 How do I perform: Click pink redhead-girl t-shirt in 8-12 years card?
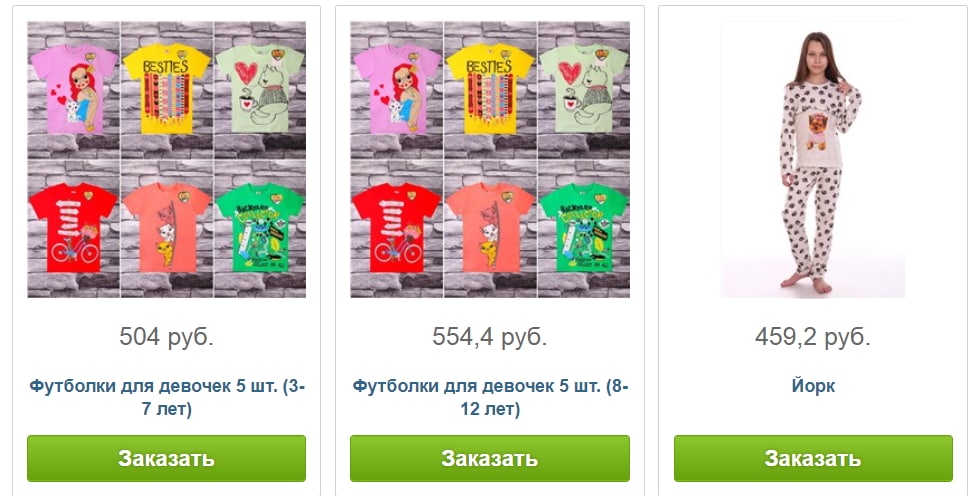click(397, 89)
